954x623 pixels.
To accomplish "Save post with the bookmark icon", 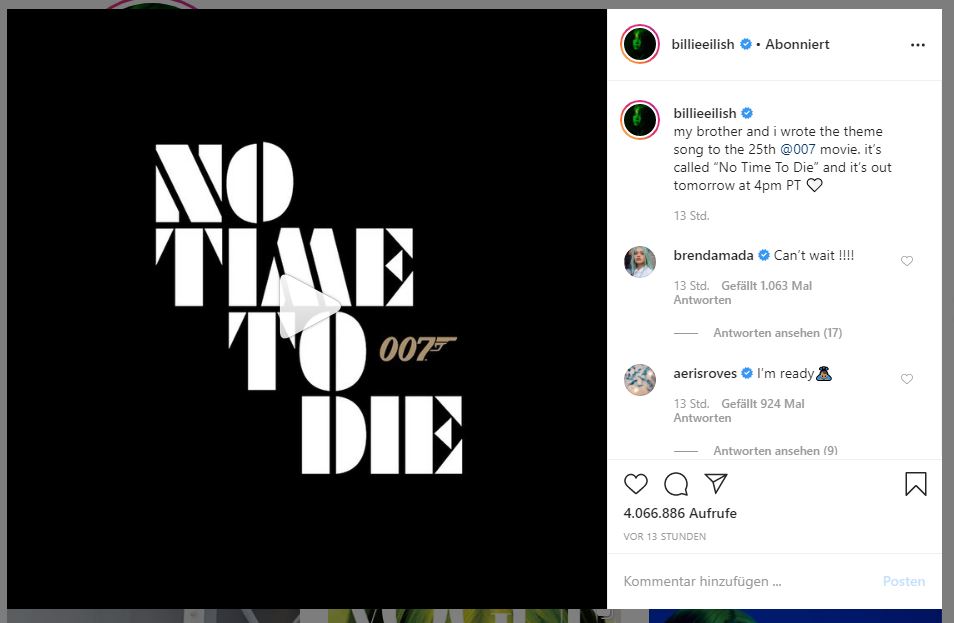I will pyautogui.click(x=916, y=484).
